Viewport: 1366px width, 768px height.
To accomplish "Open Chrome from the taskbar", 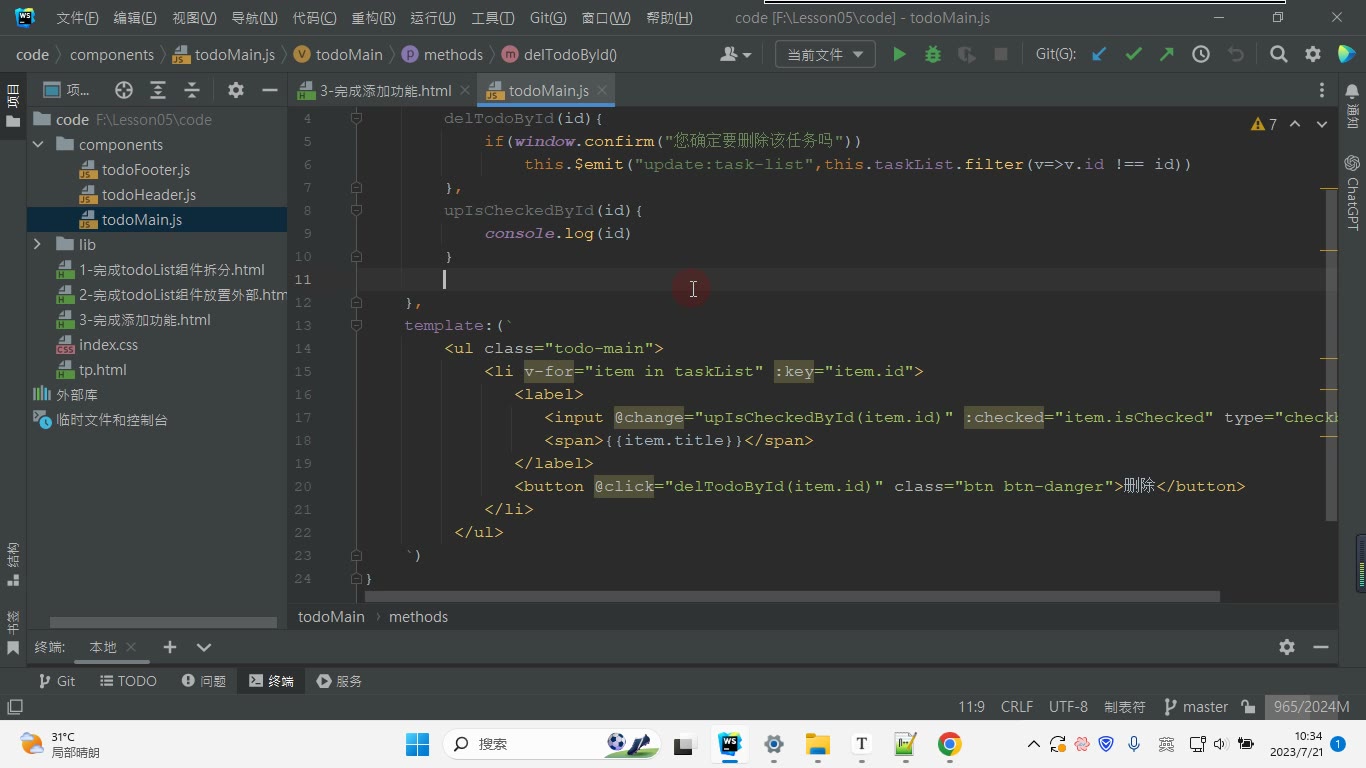I will coord(949,744).
